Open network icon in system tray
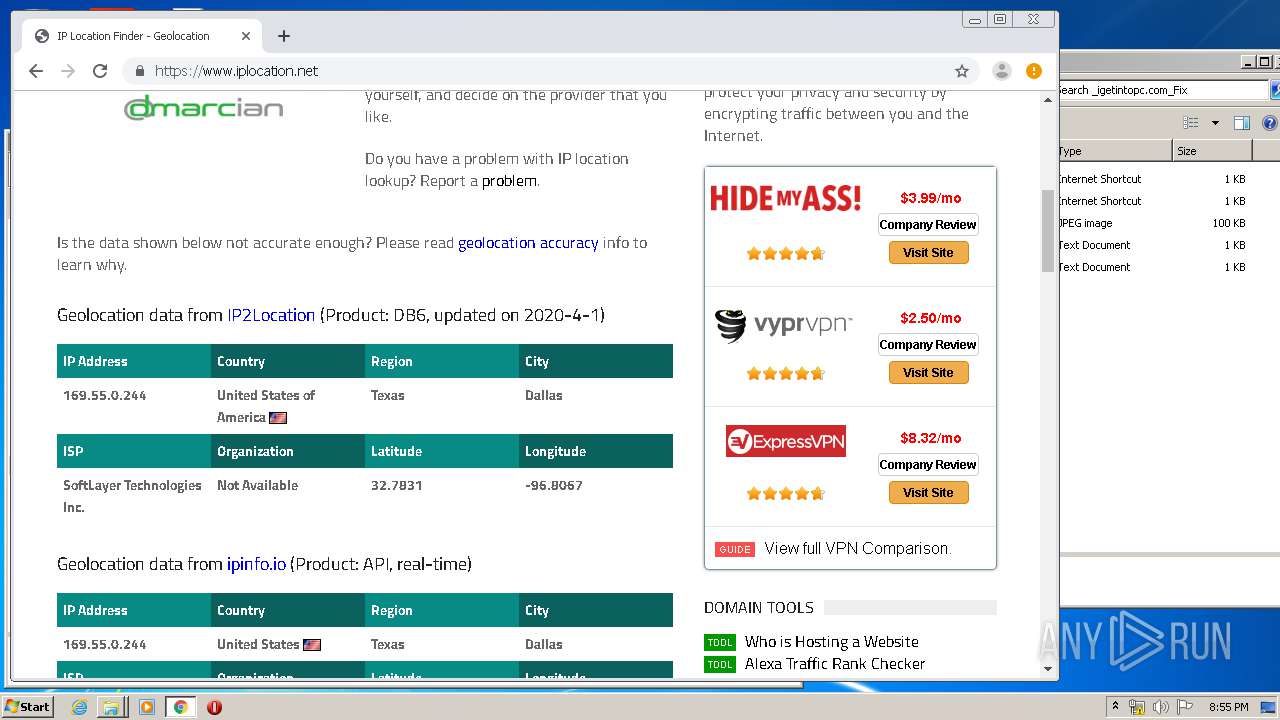The image size is (1280, 720). point(1137,707)
